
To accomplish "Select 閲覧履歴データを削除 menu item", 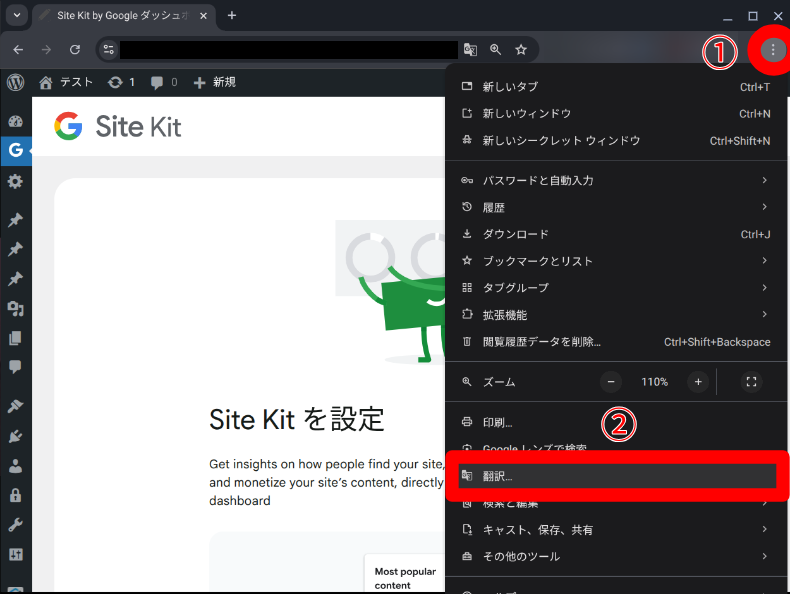I will [x=616, y=342].
